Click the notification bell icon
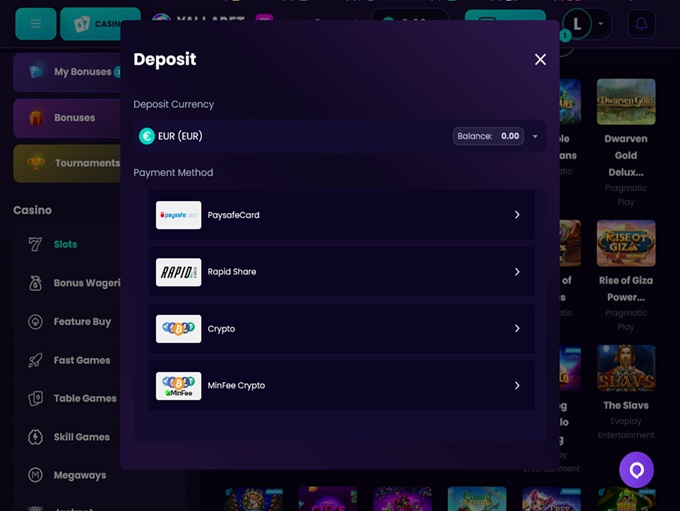Image resolution: width=680 pixels, height=511 pixels. [641, 24]
